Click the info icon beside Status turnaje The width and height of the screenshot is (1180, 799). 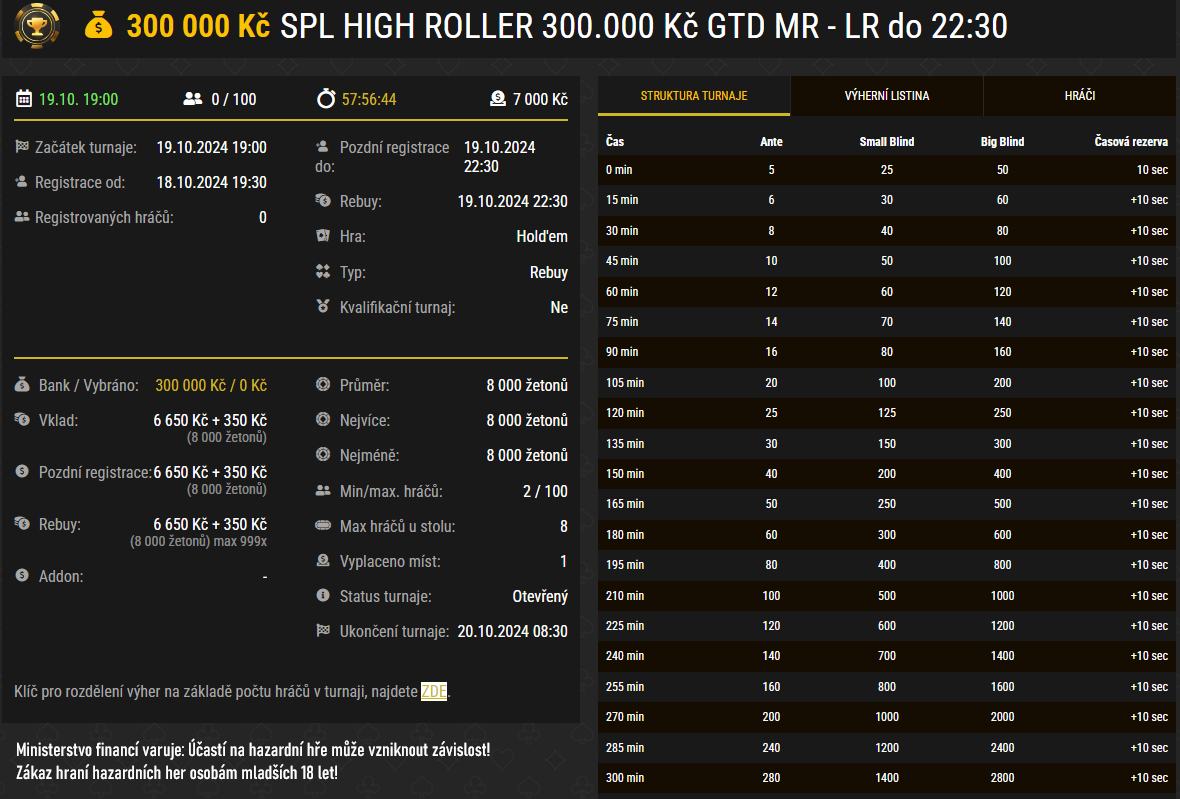[322, 596]
